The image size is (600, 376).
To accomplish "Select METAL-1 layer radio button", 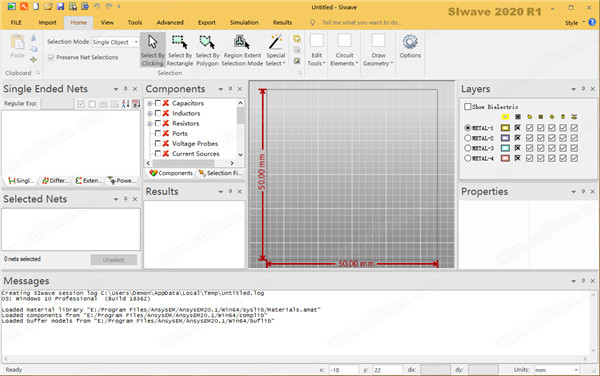I will pos(467,128).
